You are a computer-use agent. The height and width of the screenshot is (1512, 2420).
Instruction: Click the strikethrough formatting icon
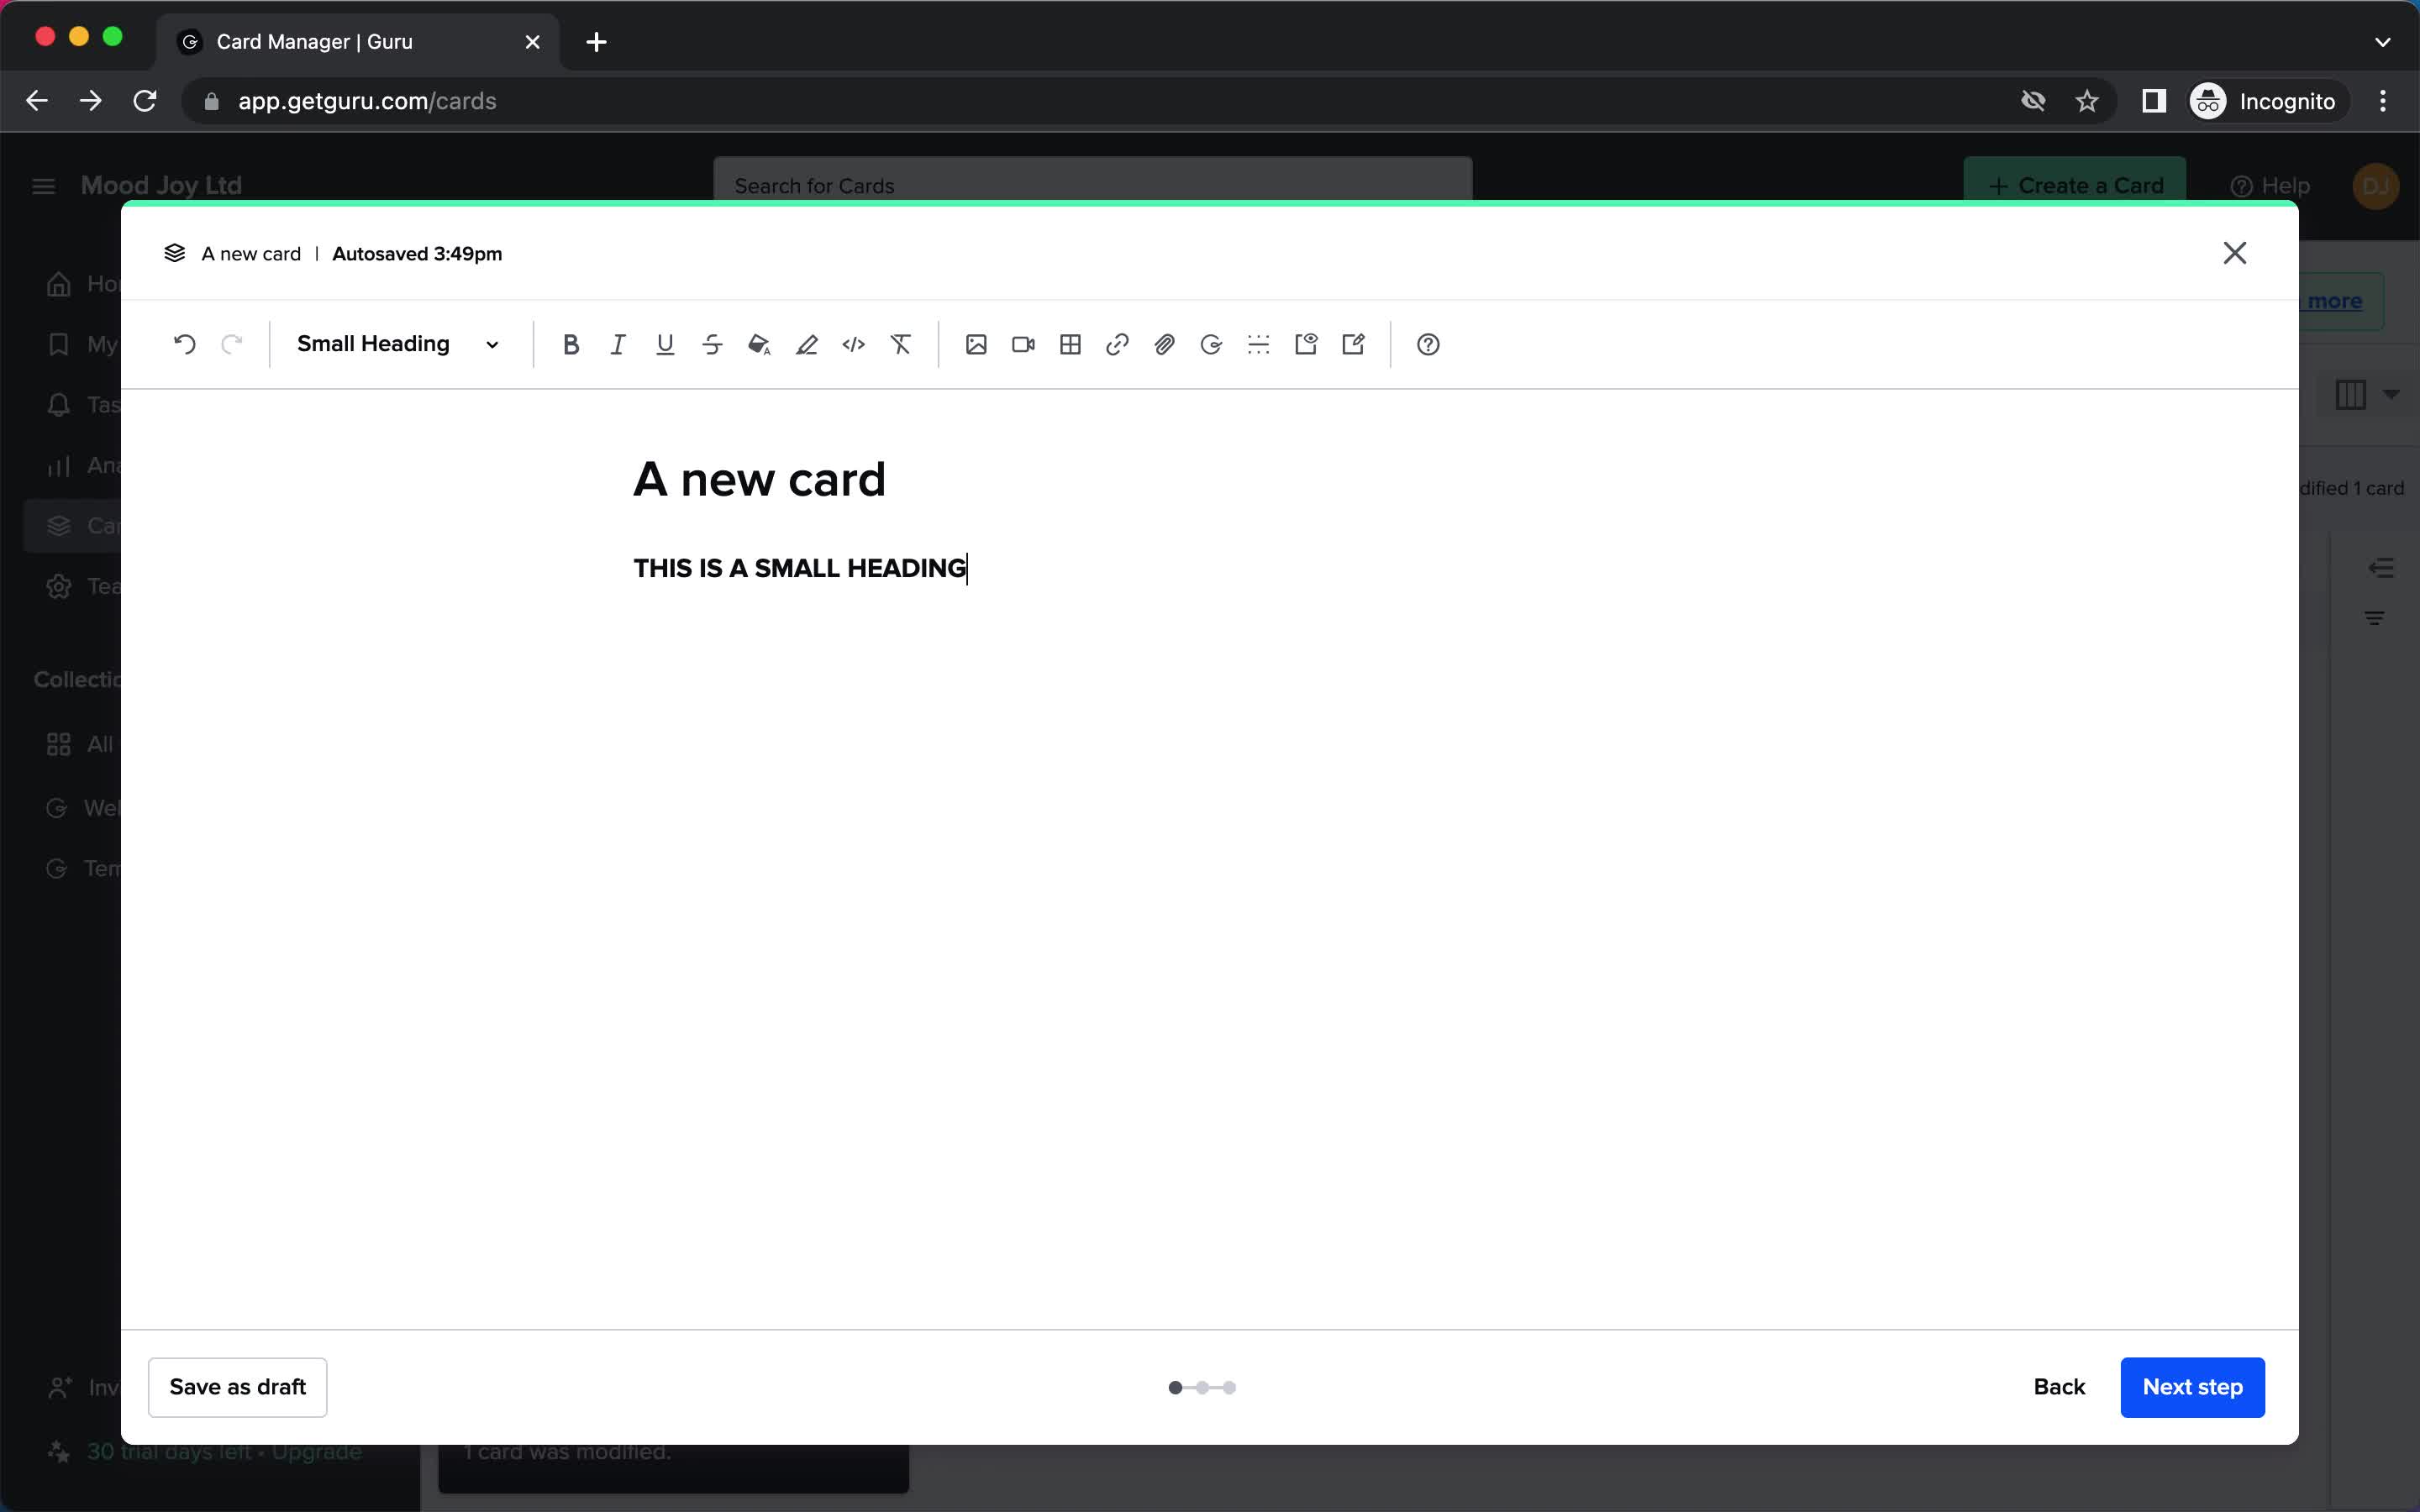tap(711, 344)
